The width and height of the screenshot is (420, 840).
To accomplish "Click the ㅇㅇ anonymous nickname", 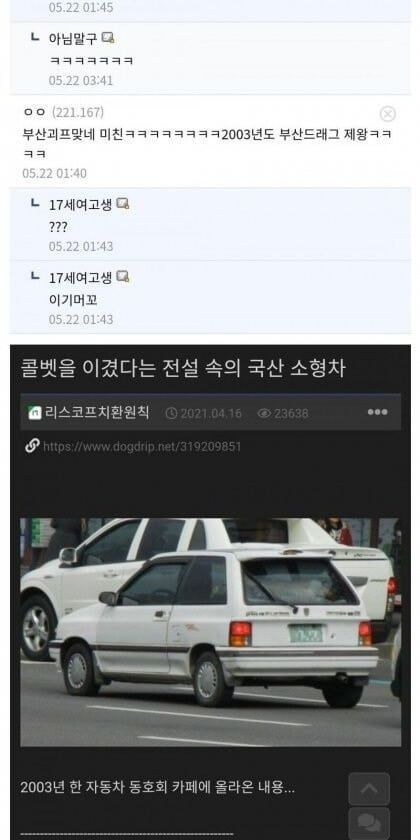I will click(x=35, y=112).
